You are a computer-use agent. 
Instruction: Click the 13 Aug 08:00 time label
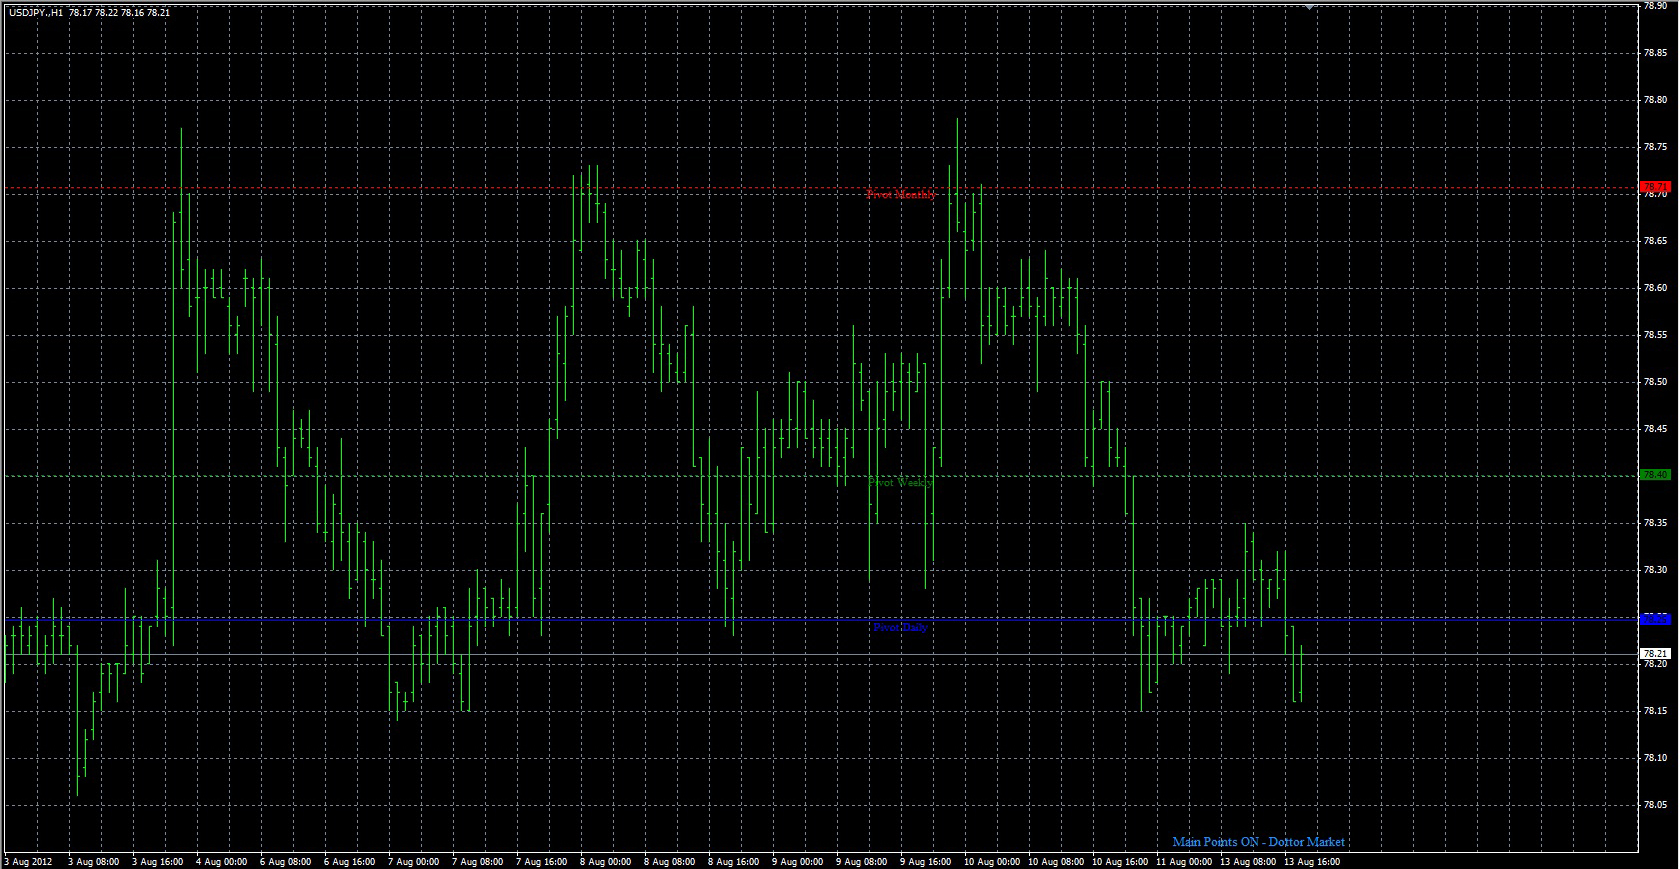(1248, 862)
